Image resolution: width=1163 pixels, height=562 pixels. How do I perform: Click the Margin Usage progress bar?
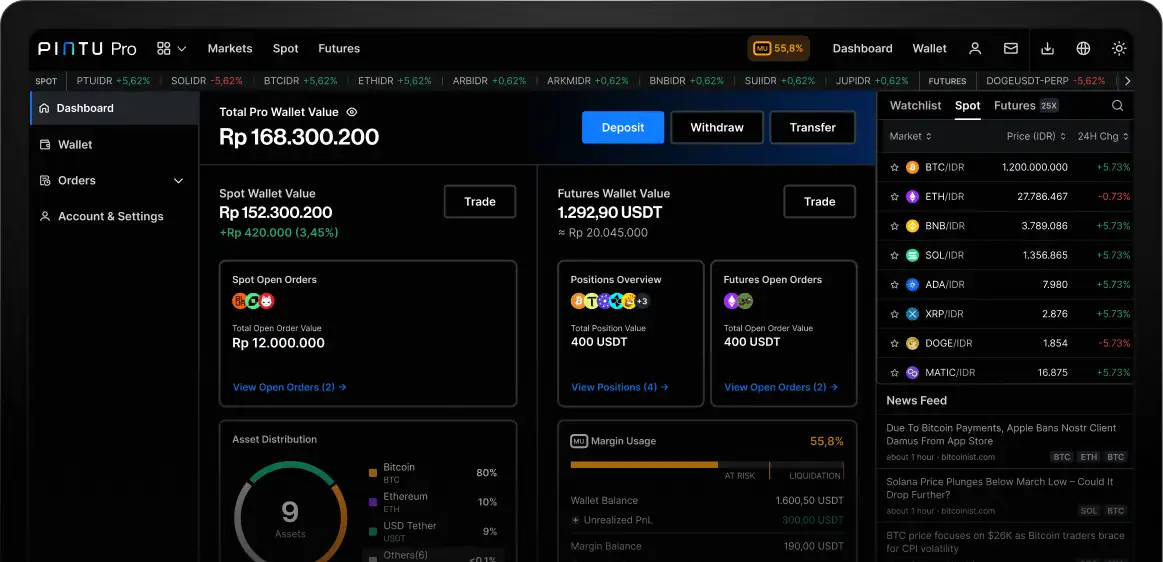706,465
